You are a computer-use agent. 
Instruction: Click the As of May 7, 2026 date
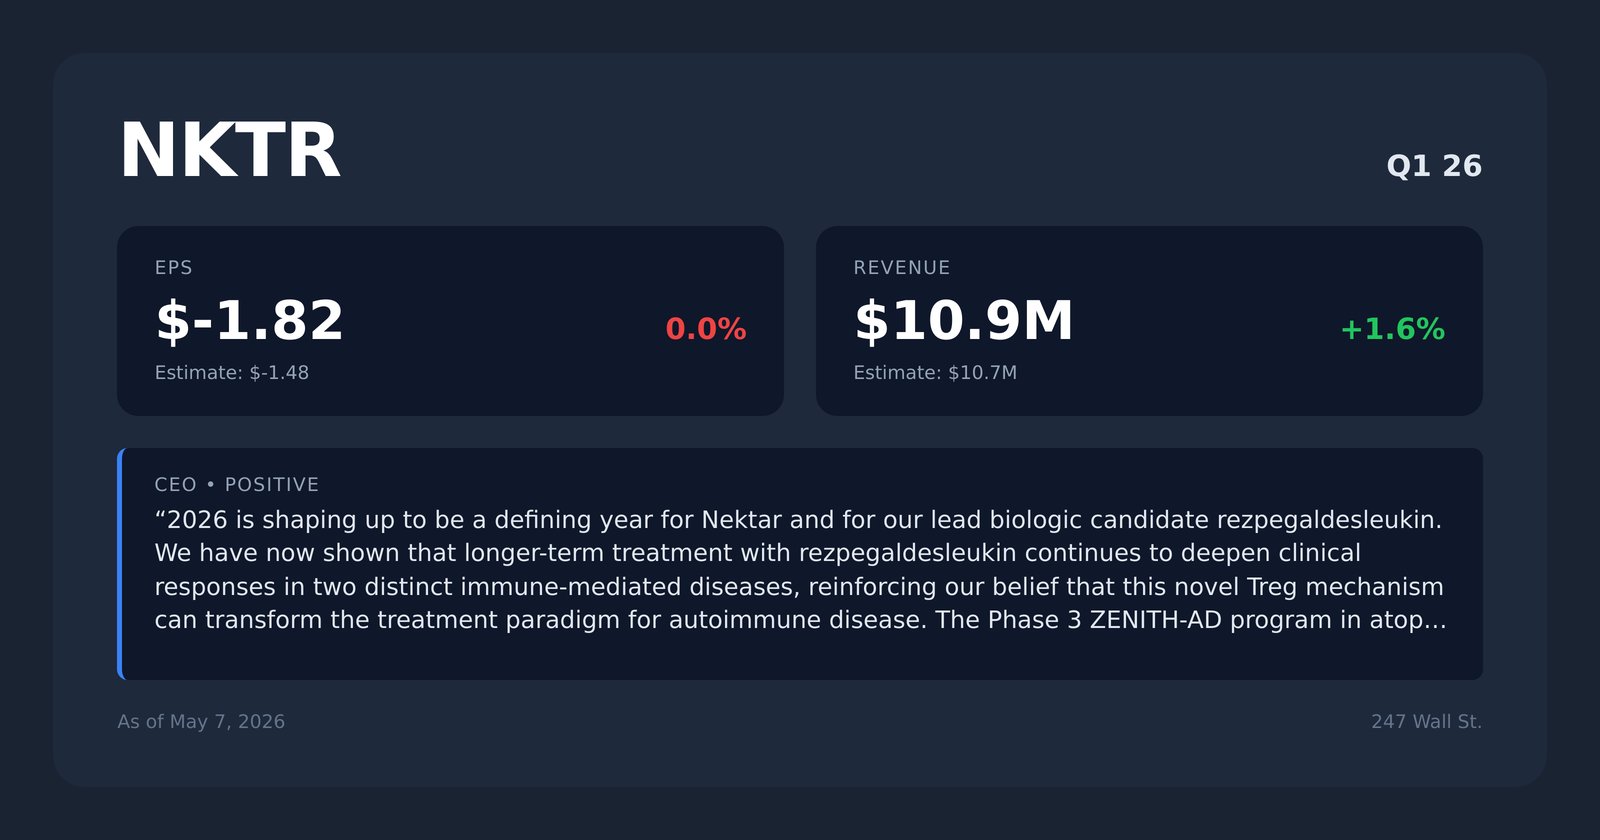(x=201, y=722)
